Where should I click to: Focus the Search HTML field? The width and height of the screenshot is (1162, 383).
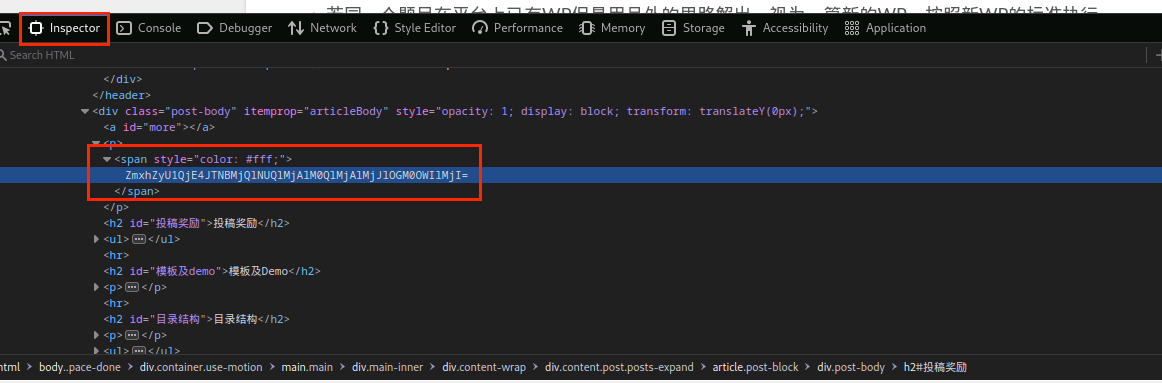571,55
